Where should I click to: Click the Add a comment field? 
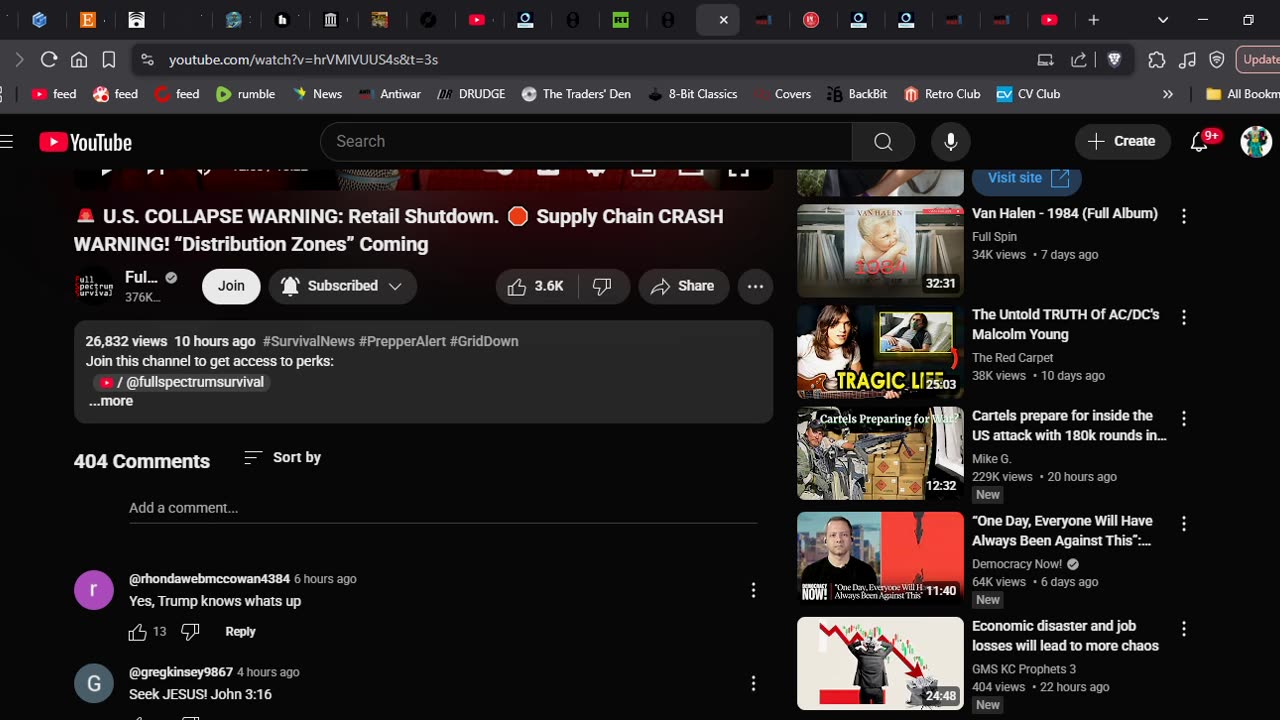(x=443, y=508)
